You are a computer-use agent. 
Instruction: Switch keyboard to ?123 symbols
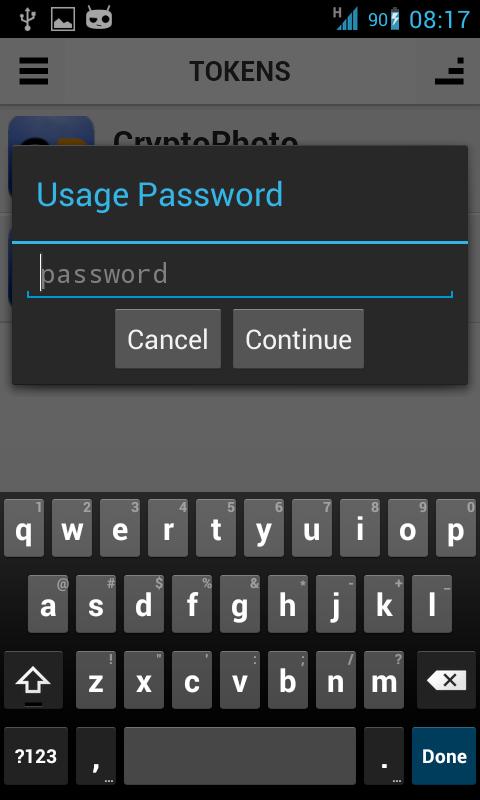click(36, 756)
